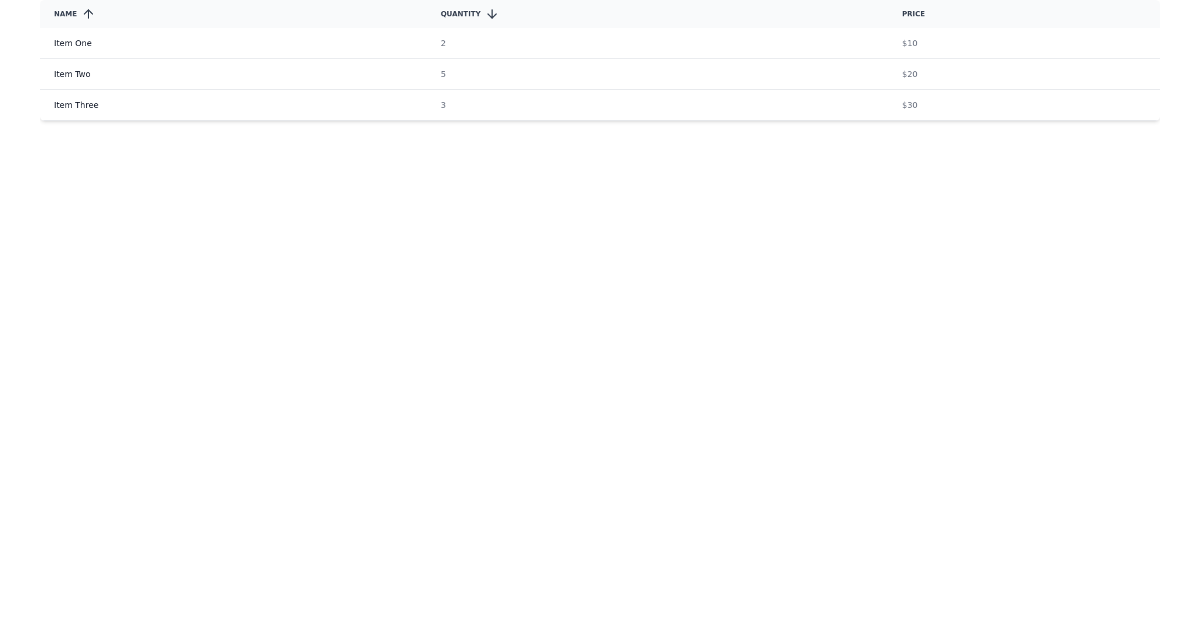Sort the table by the QUANTITY column
The width and height of the screenshot is (1200, 630).
(x=460, y=14)
